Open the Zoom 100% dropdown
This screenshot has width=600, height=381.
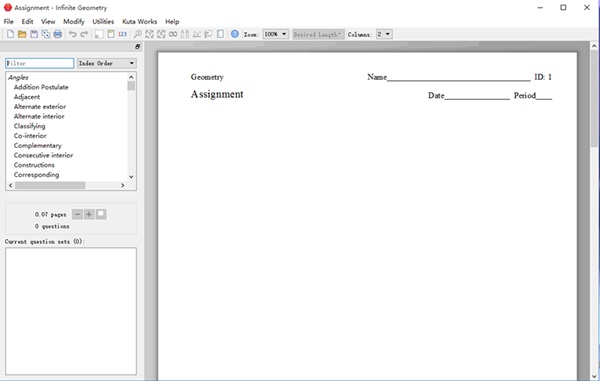pos(276,34)
